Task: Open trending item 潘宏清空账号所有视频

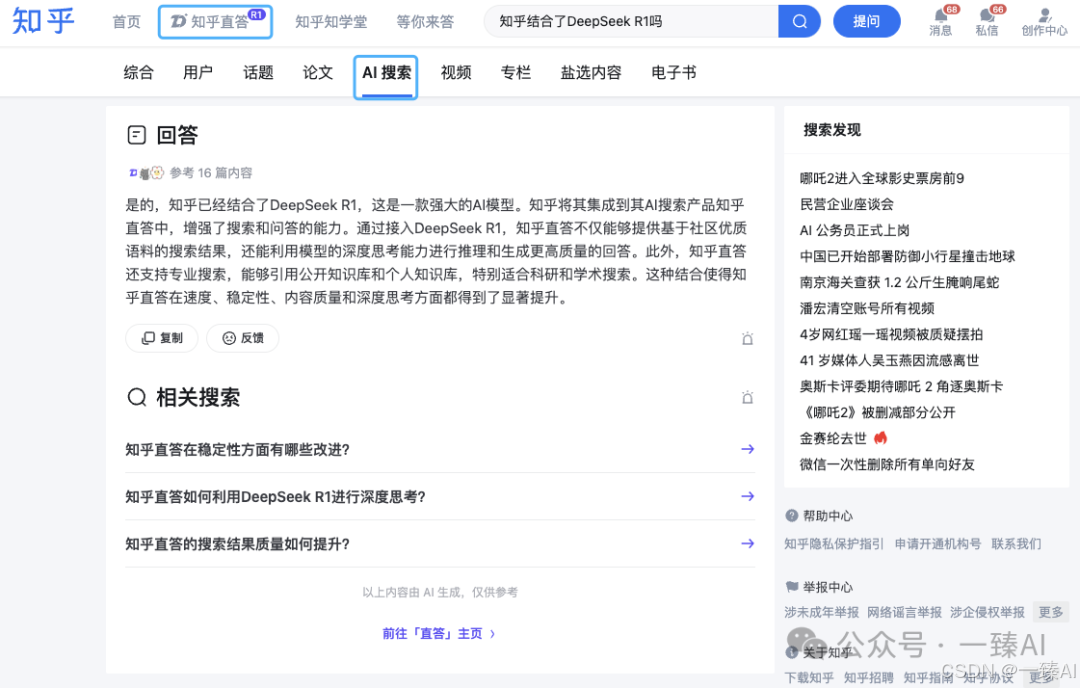Action: [867, 309]
